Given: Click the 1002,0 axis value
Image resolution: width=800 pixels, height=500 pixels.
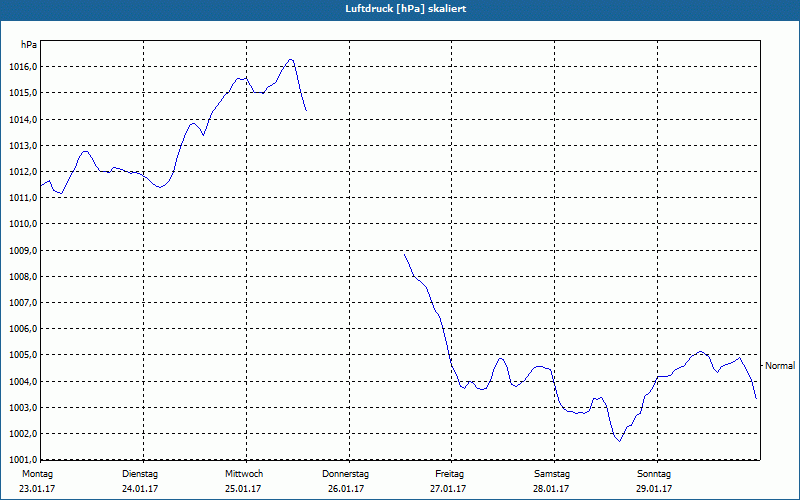Looking at the screenshot, I should pos(23,434).
